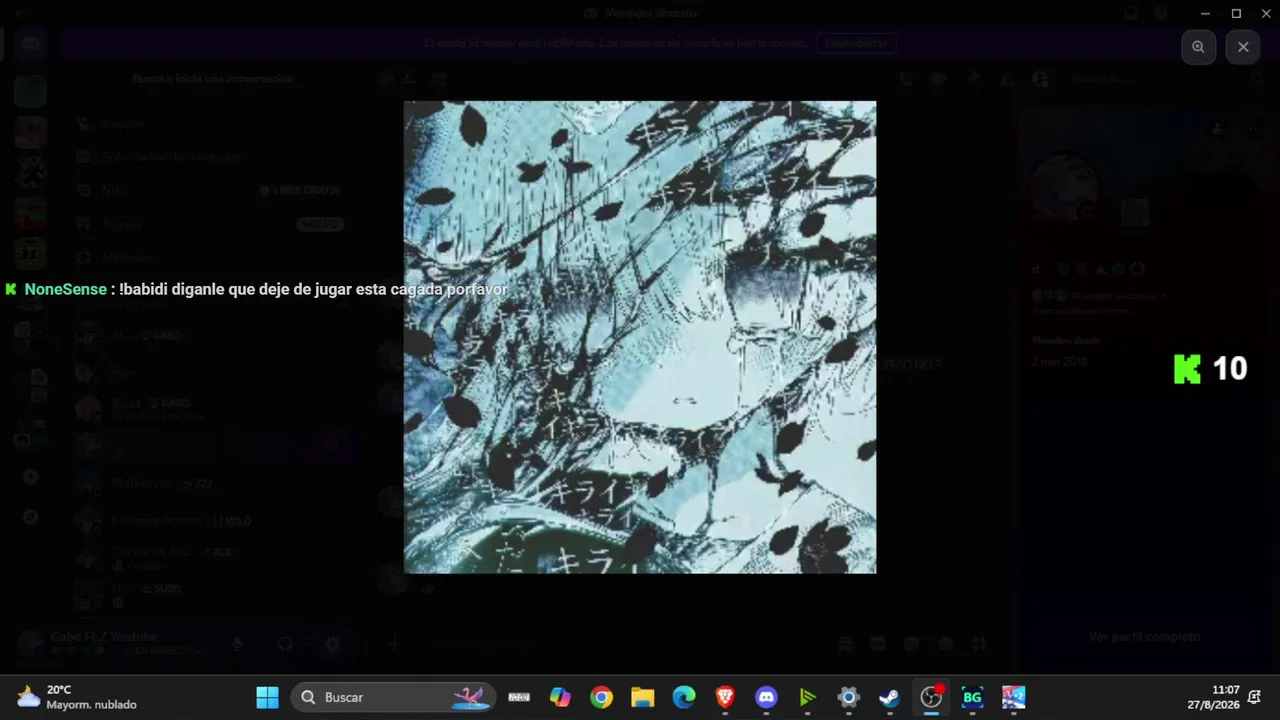Open the Brave browser taskbar icon
1280x720 pixels.
(725, 697)
